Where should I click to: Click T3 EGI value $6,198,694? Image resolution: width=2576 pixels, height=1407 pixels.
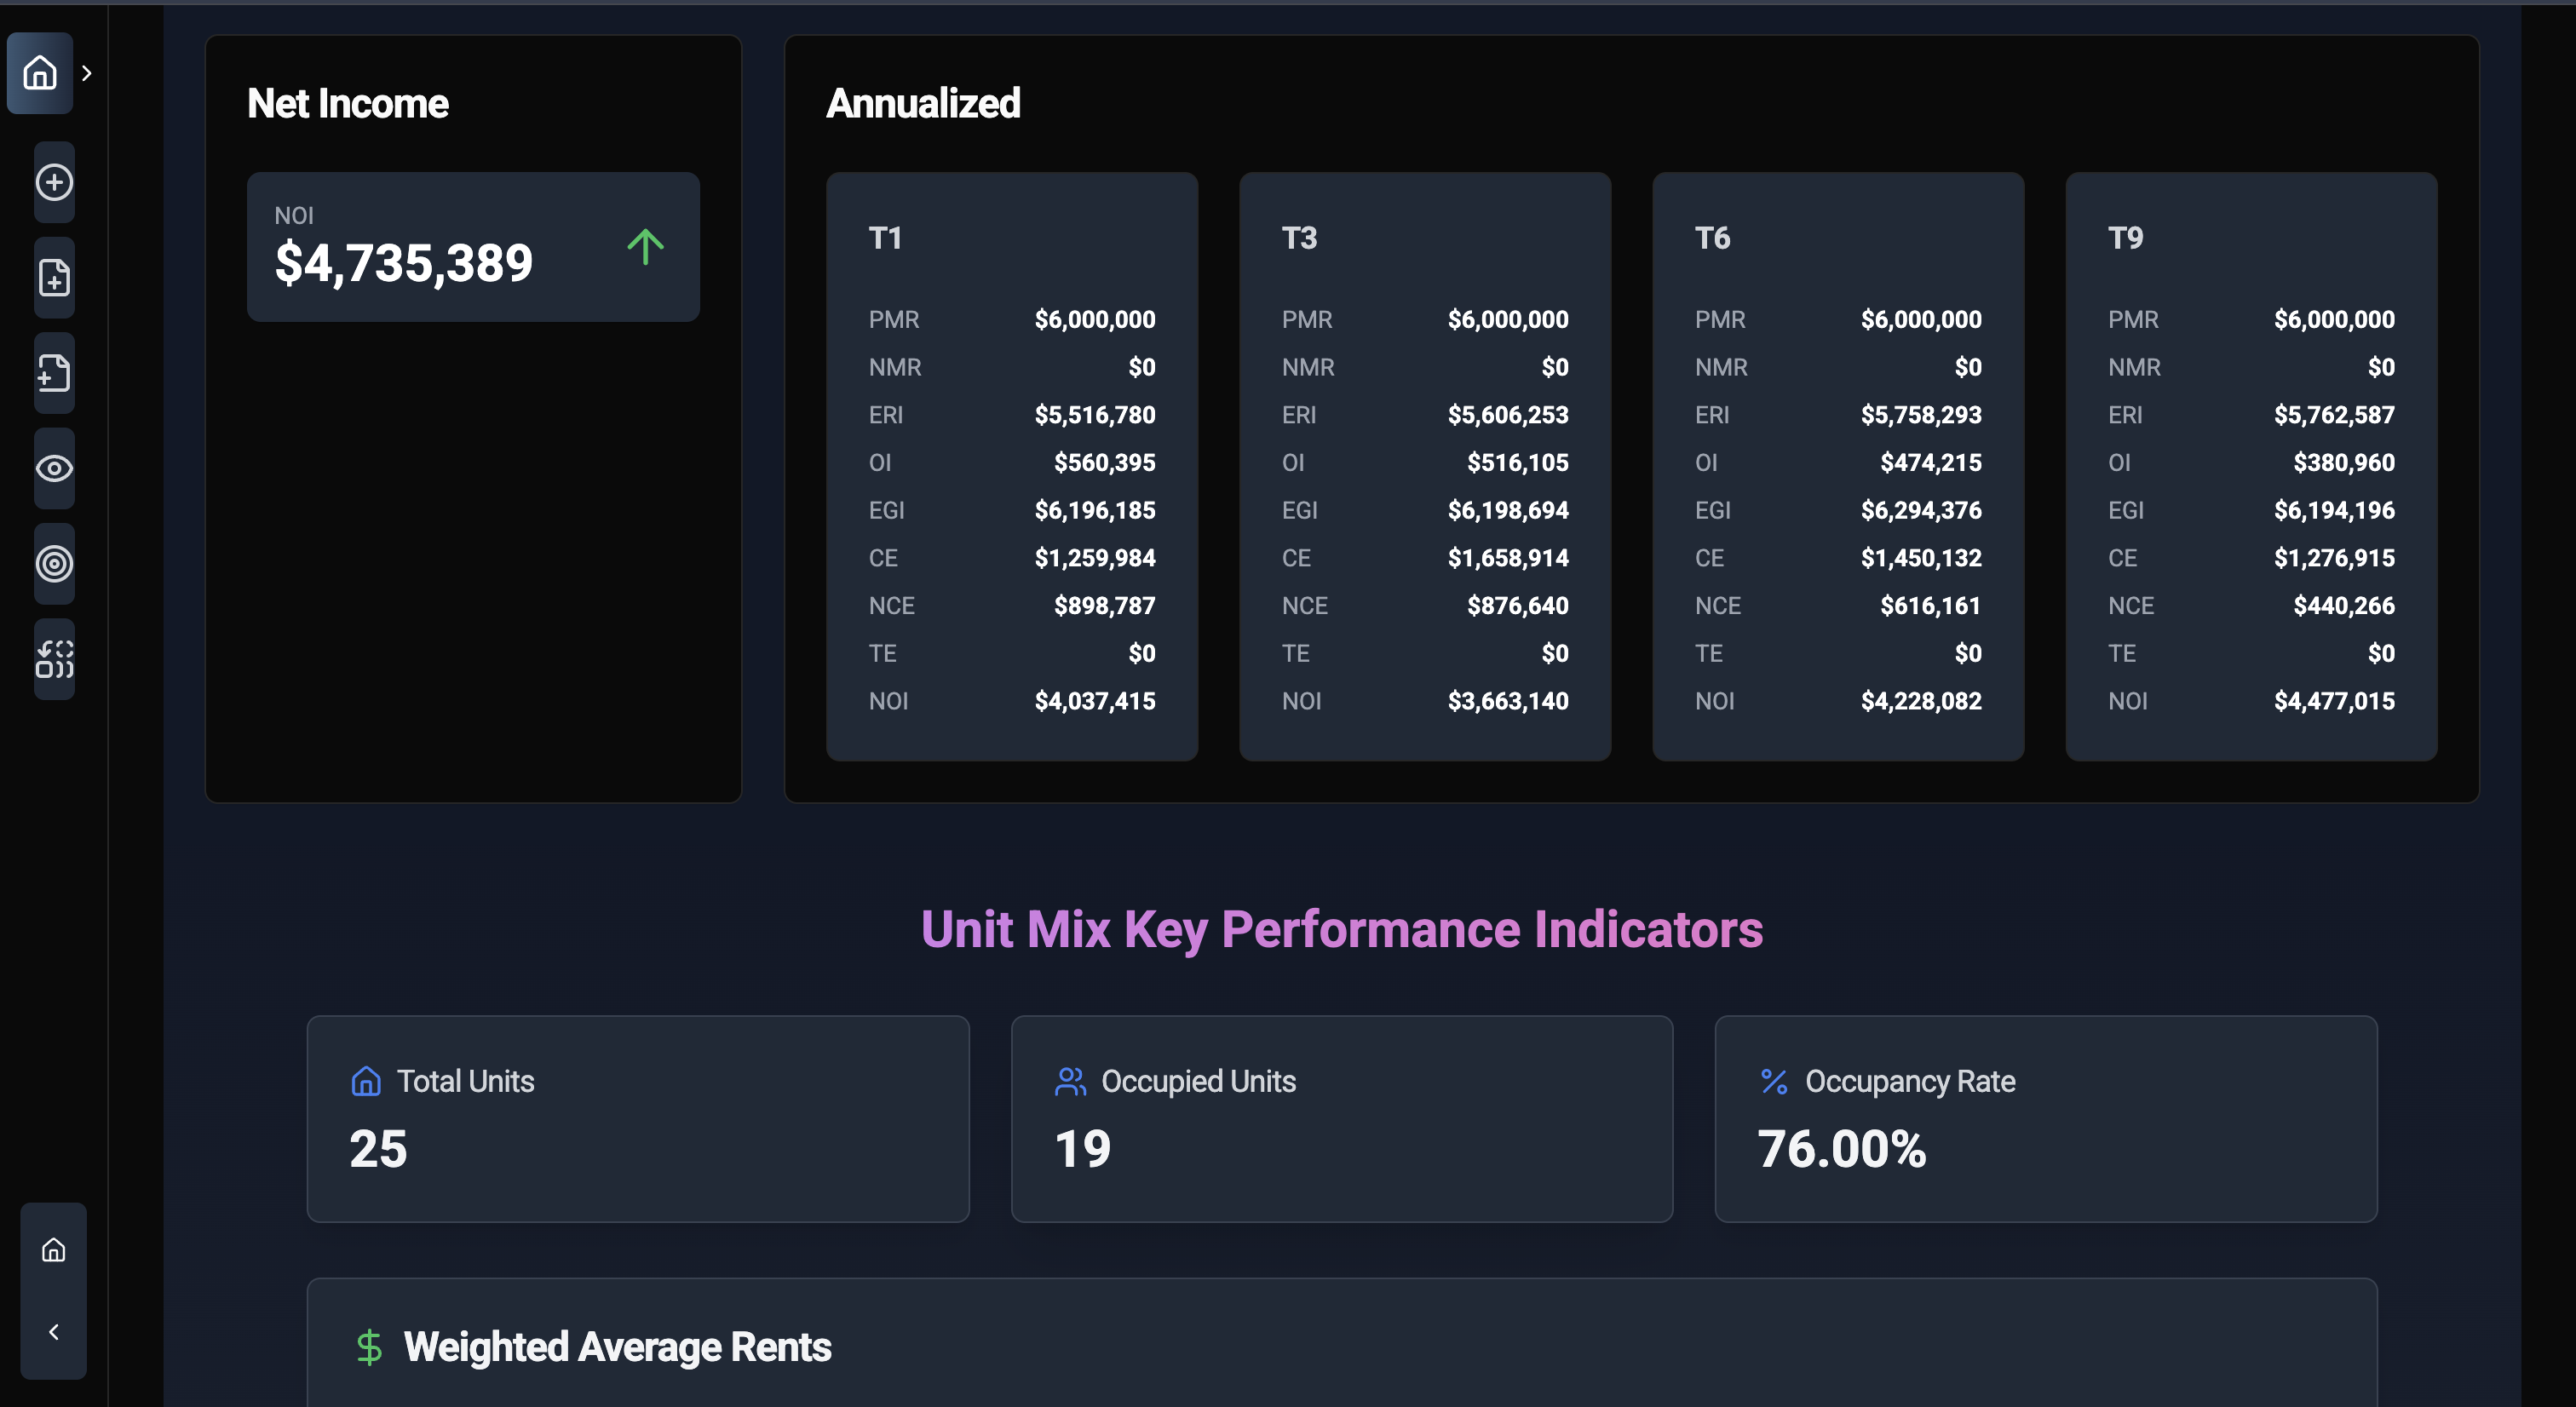point(1508,511)
